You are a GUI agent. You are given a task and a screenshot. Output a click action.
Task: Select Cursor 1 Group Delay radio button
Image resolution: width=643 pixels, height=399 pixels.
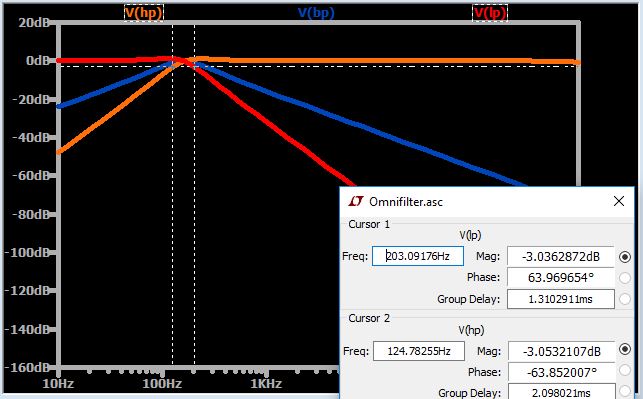tap(625, 299)
